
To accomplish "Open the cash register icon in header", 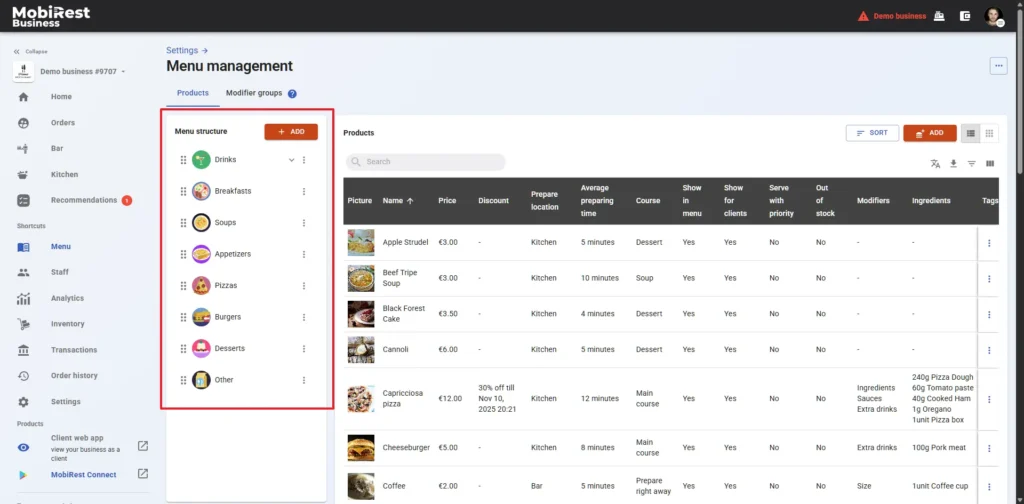I will coord(939,16).
